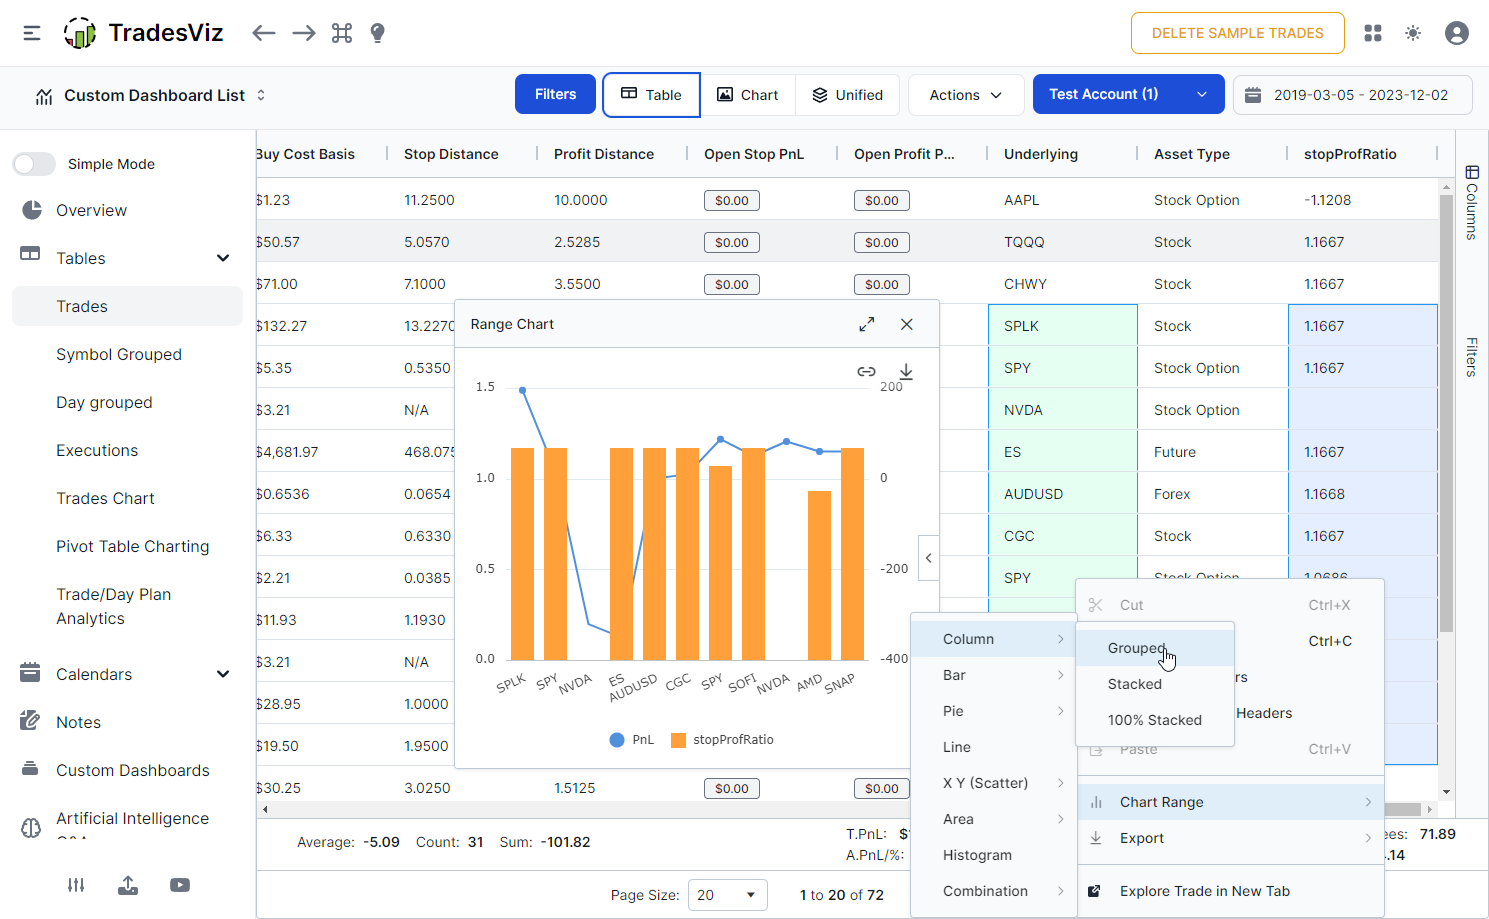Select 100% Stacked column option
1489x919 pixels.
tap(1155, 720)
